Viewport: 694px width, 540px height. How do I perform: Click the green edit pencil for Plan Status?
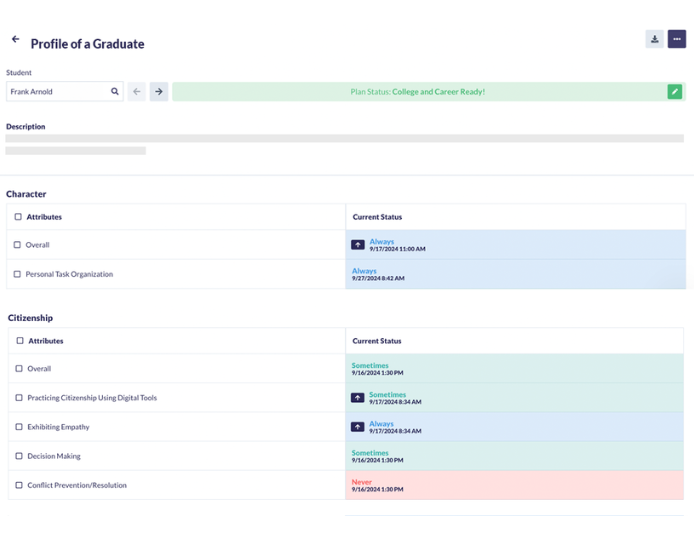click(x=675, y=92)
